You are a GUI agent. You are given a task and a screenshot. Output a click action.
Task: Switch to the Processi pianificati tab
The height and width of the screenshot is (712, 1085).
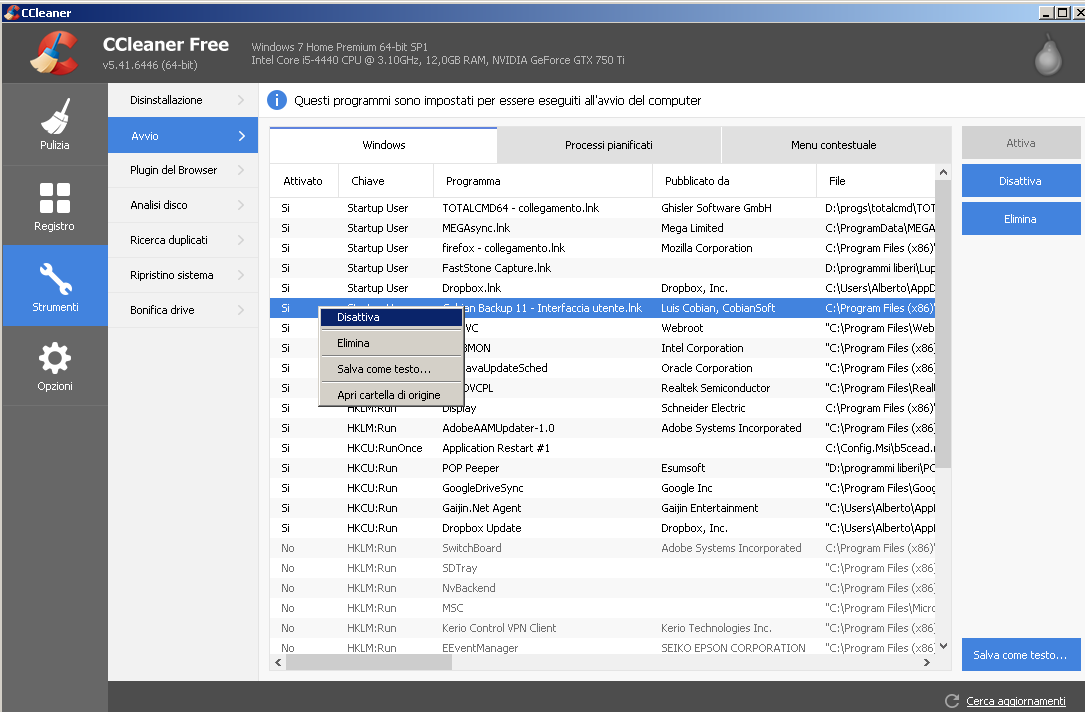[609, 145]
